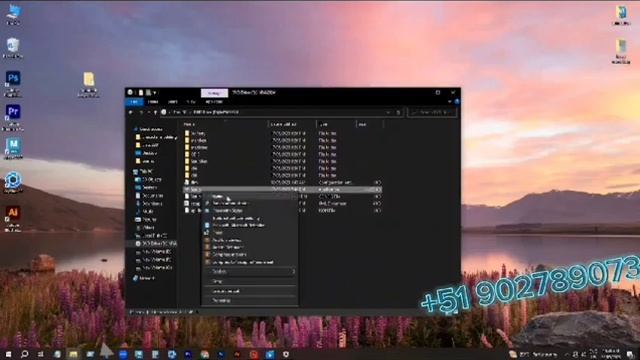This screenshot has width=640, height=360.
Task: Open File Explorer from the taskbar
Action: 73,354
